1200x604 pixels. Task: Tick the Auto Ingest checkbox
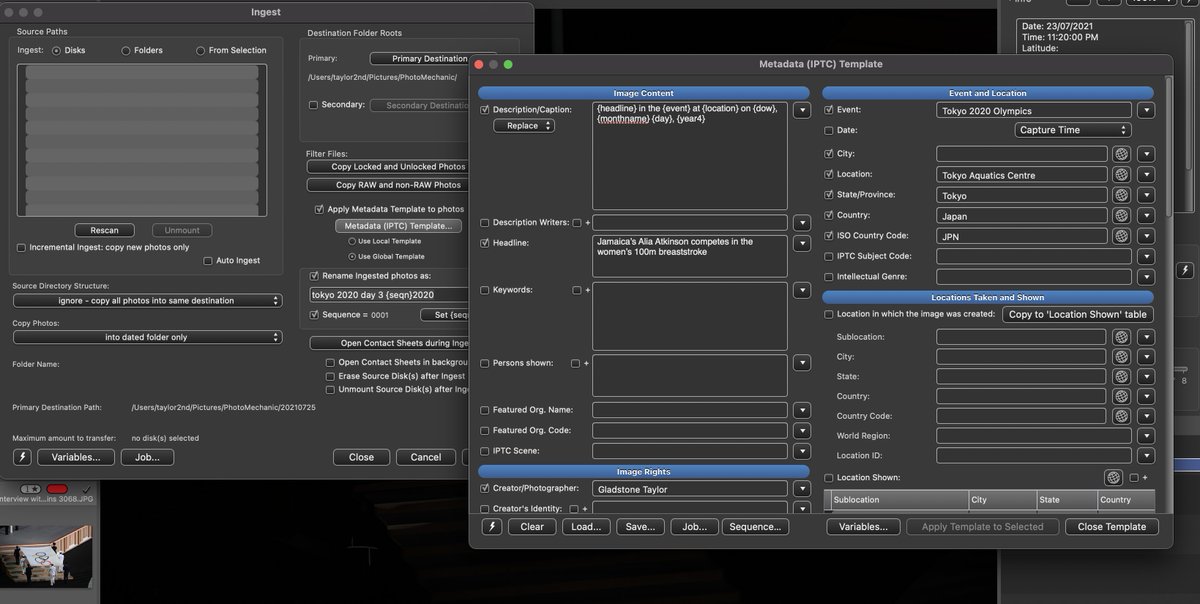pyautogui.click(x=207, y=261)
